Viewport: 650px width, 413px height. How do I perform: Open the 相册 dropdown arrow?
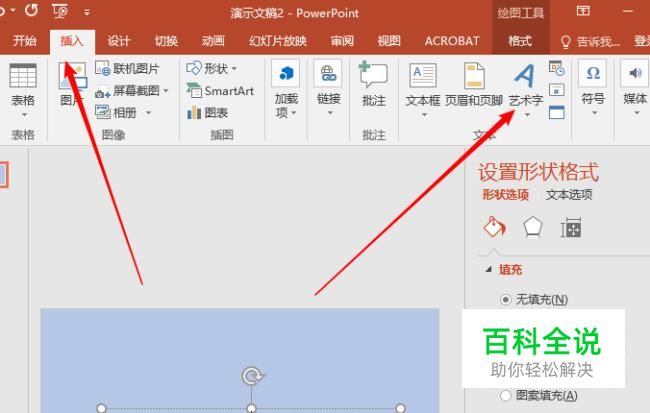click(148, 112)
